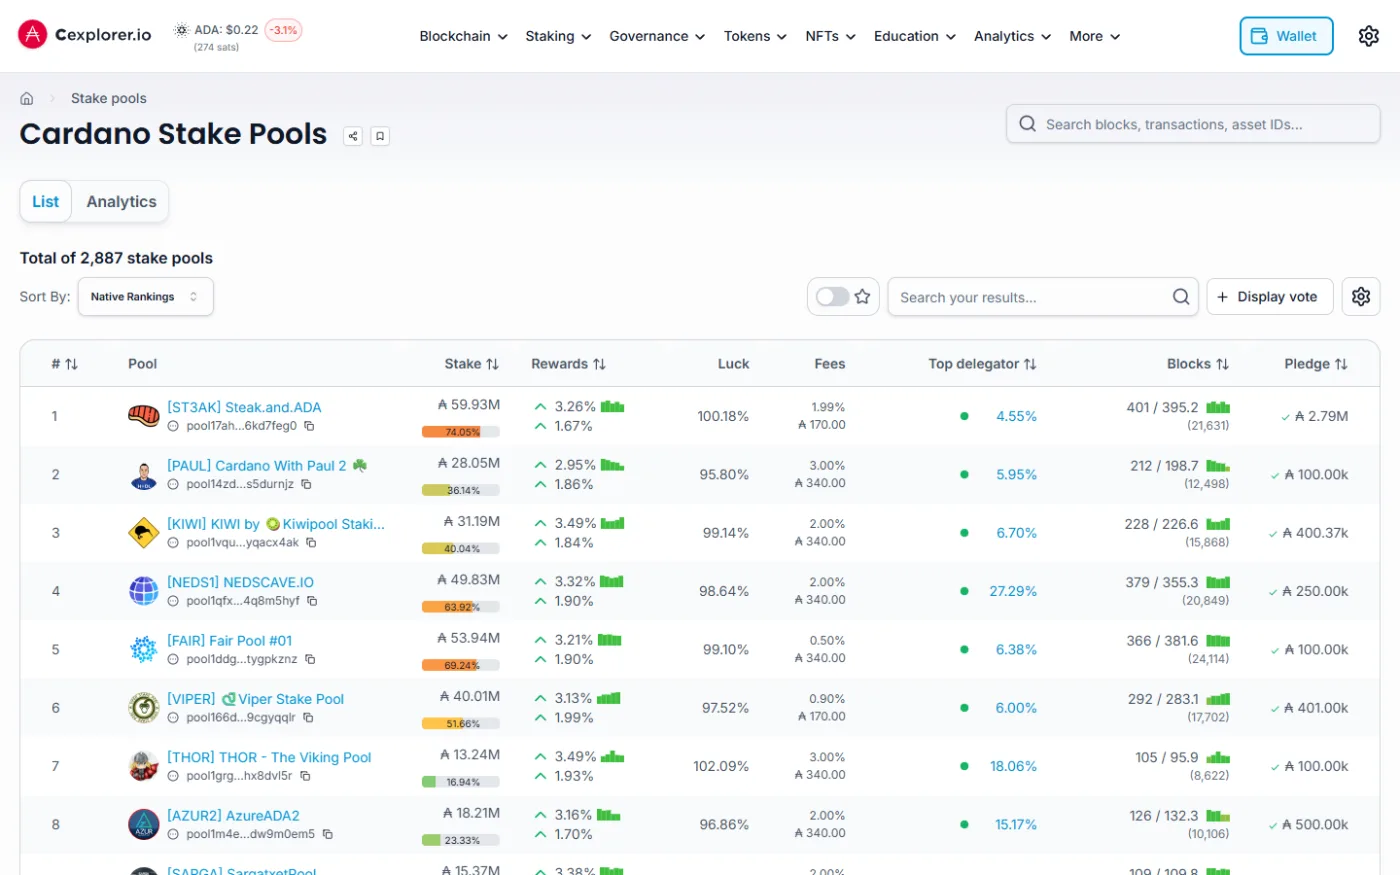Copy pool ID of Steak.and.ADA
Image resolution: width=1400 pixels, height=875 pixels.
(309, 426)
